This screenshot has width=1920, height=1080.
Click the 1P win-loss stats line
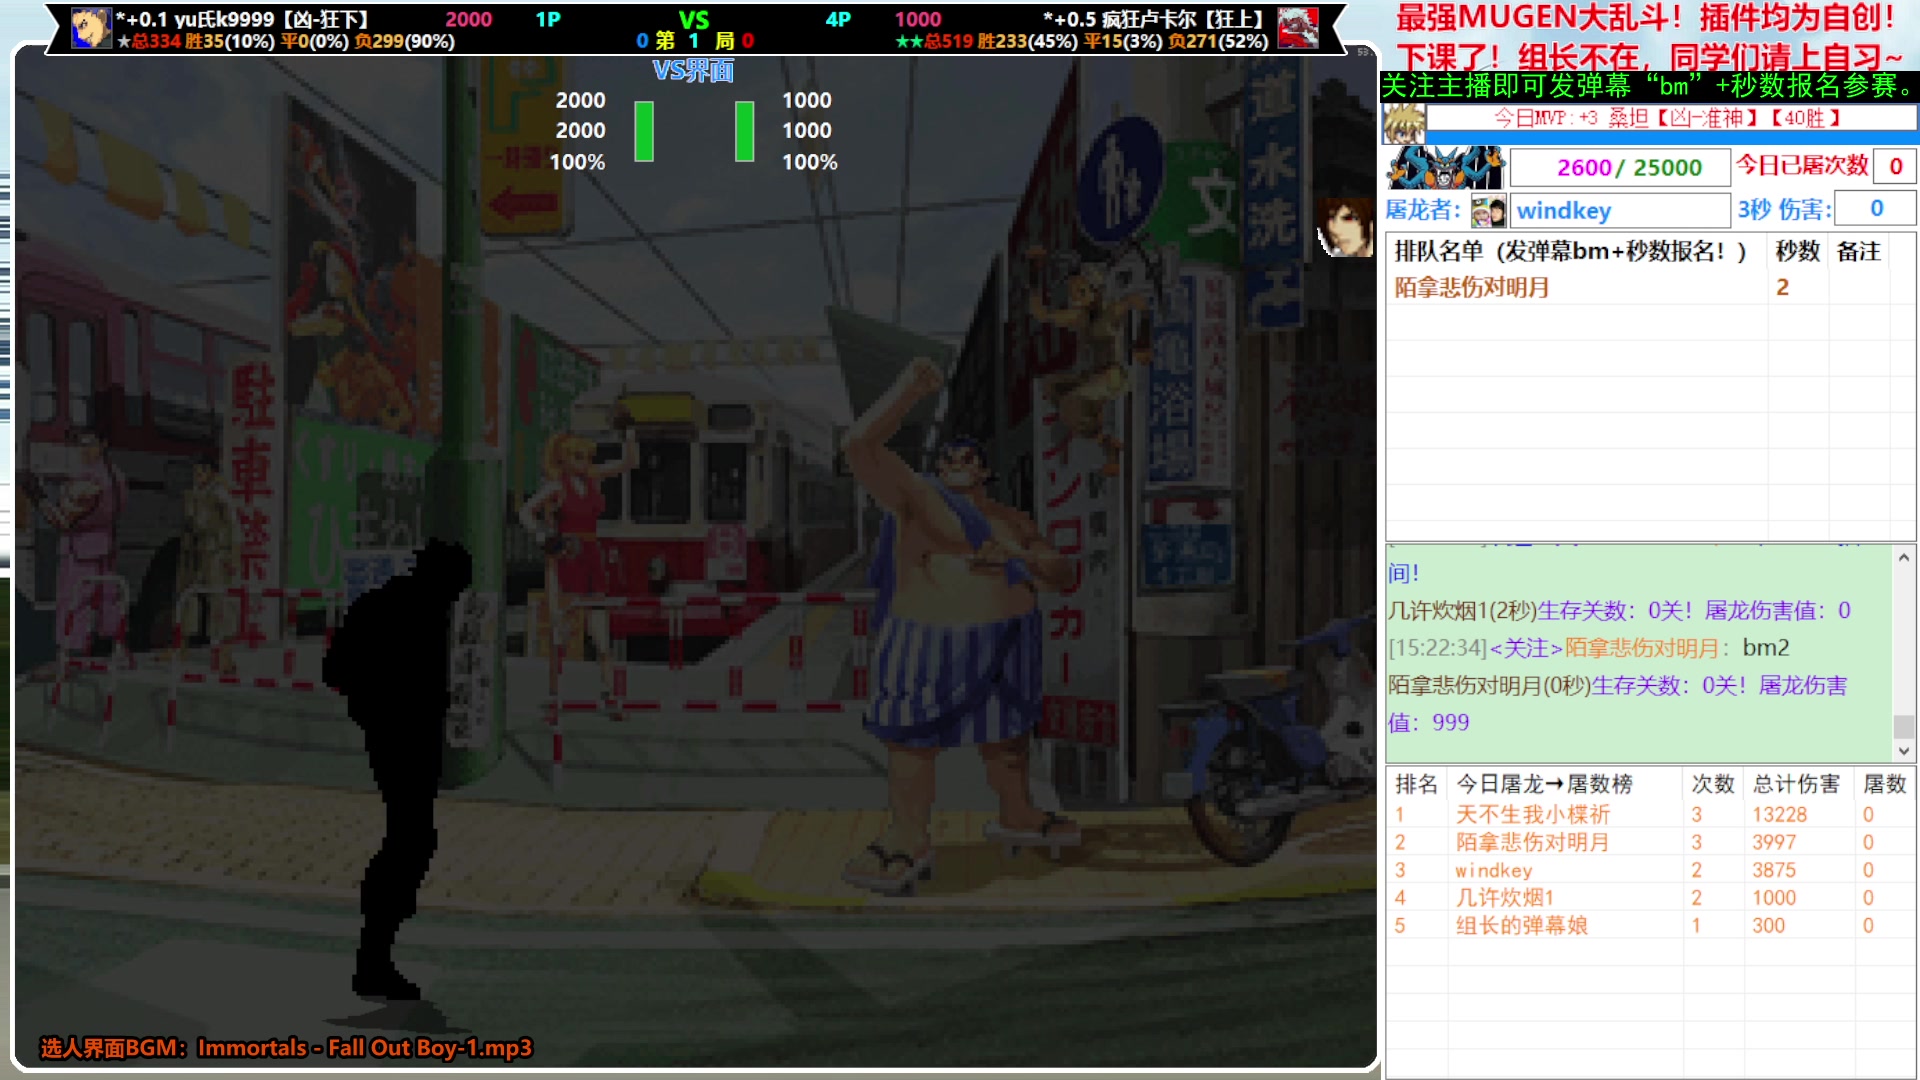click(x=286, y=41)
